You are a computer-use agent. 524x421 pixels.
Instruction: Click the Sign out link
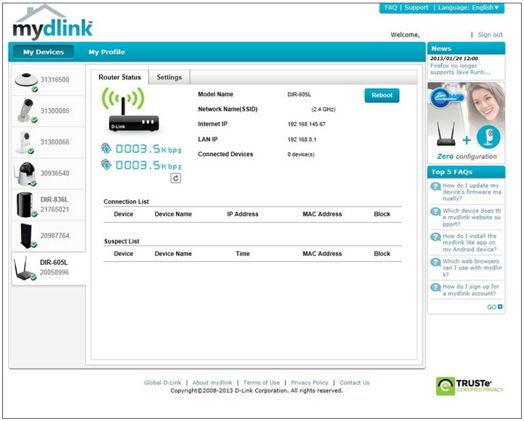tap(490, 35)
